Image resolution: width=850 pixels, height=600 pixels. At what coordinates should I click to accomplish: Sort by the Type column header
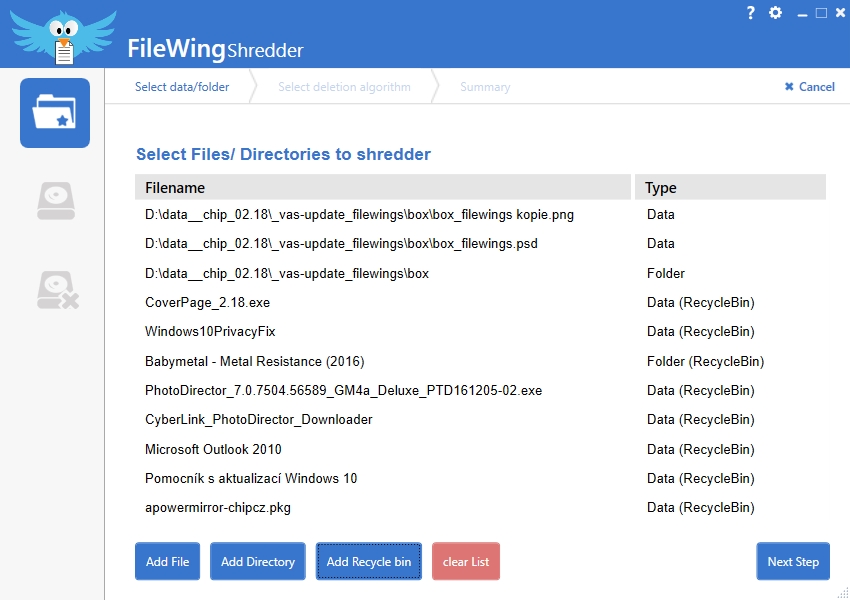730,188
